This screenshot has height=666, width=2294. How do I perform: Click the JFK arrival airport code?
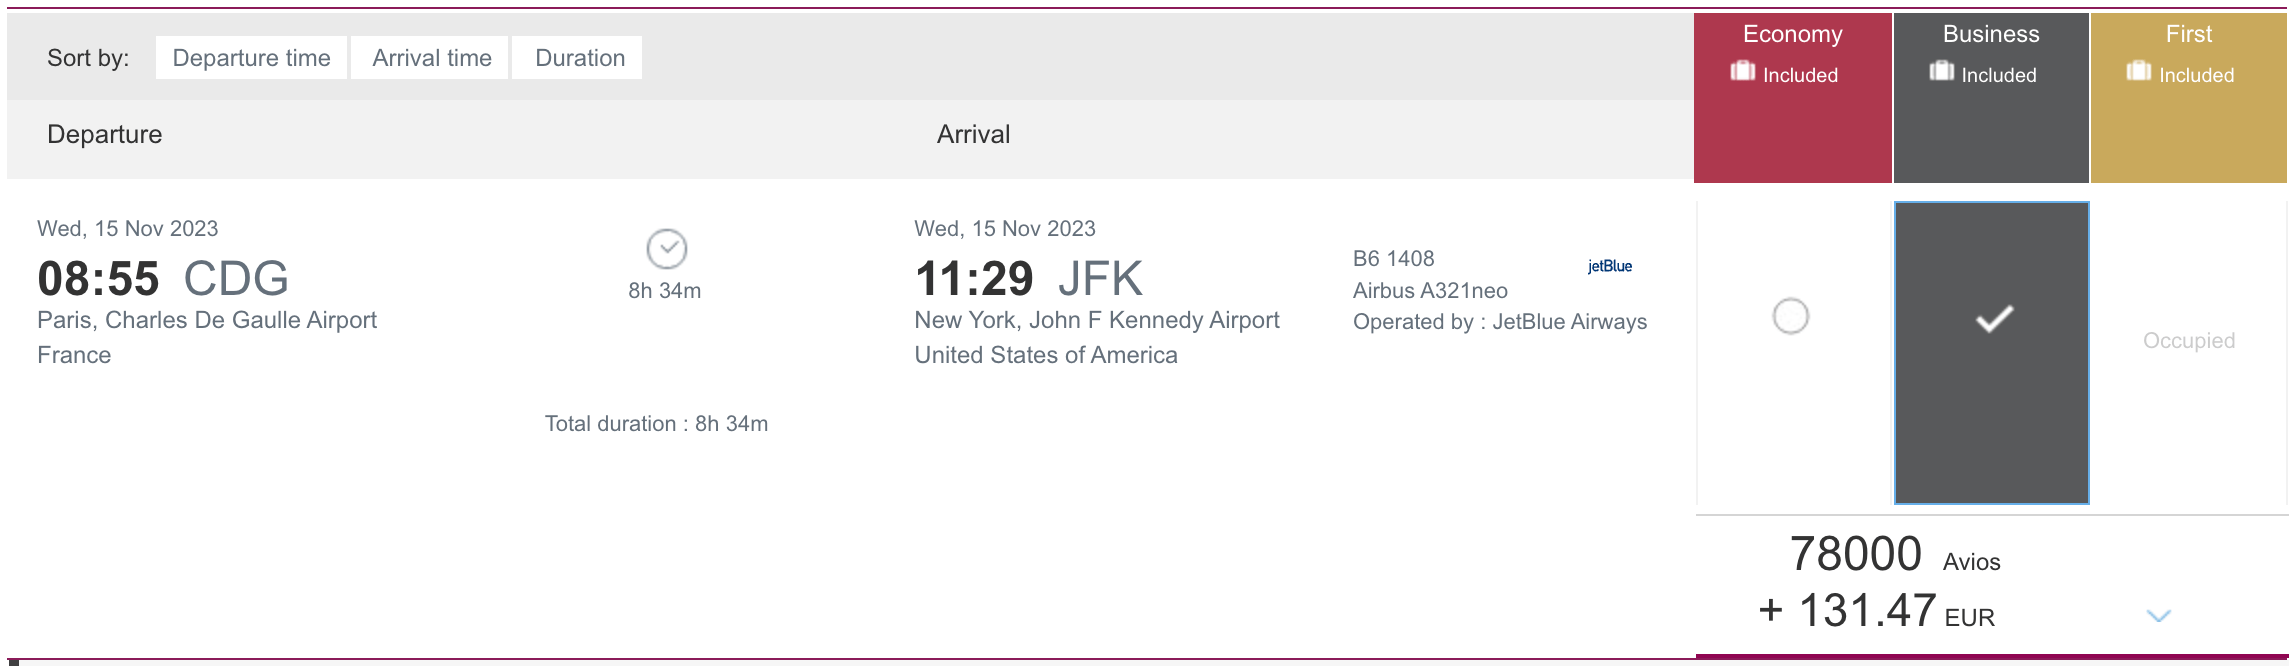coord(1100,279)
